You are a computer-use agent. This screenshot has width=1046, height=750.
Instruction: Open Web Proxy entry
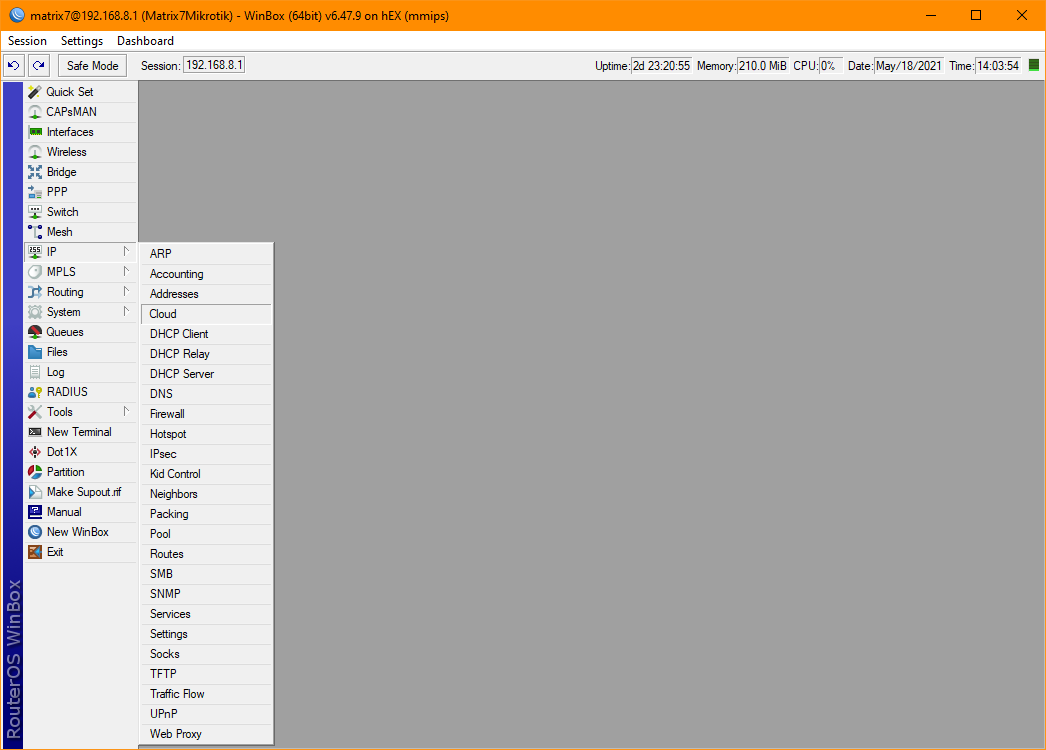point(206,735)
